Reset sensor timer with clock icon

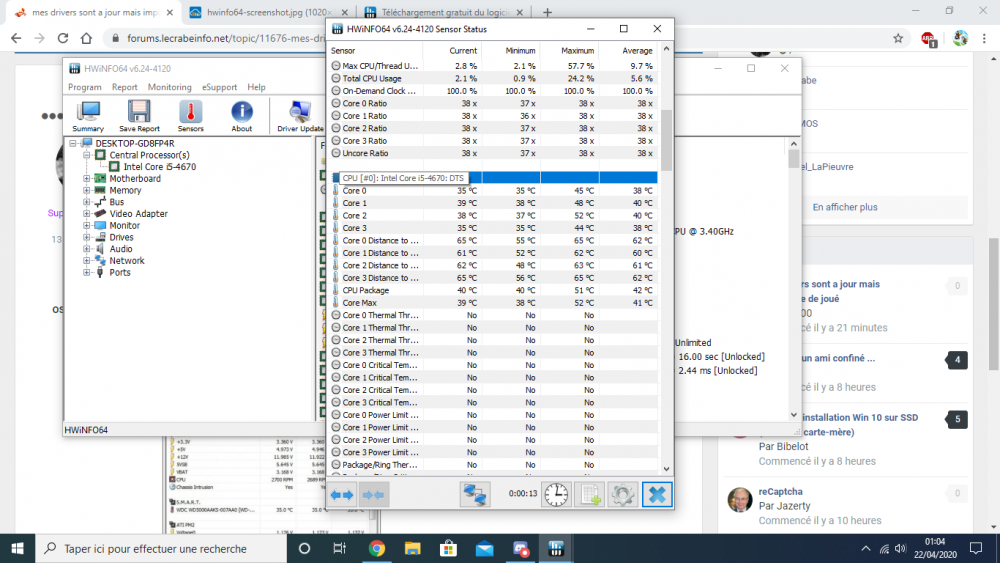pyautogui.click(x=556, y=494)
